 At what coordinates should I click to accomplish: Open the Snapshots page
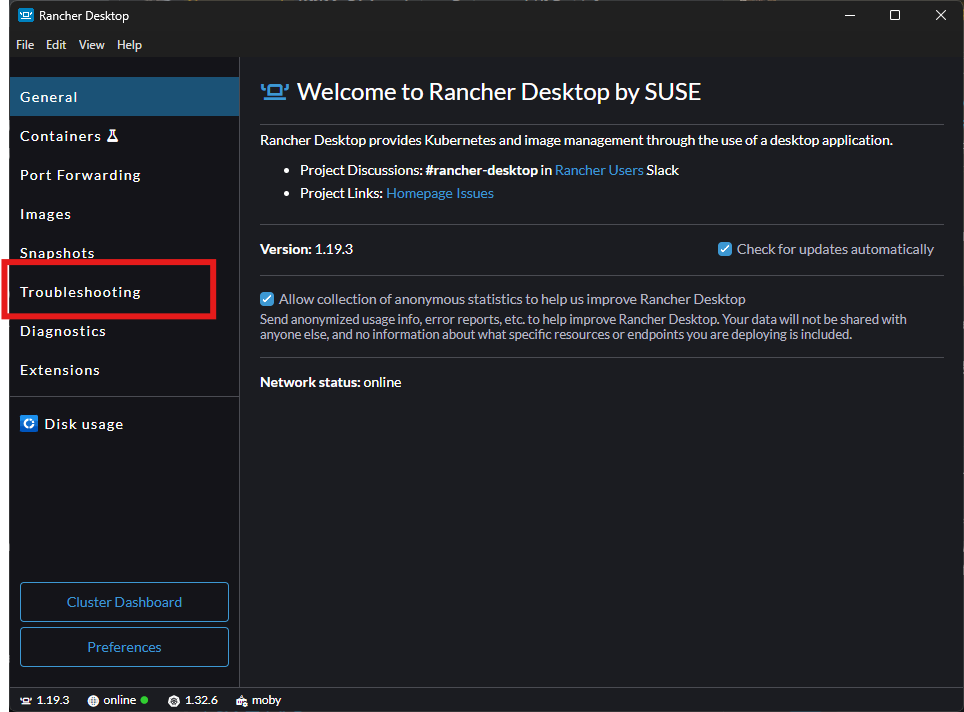[124, 253]
